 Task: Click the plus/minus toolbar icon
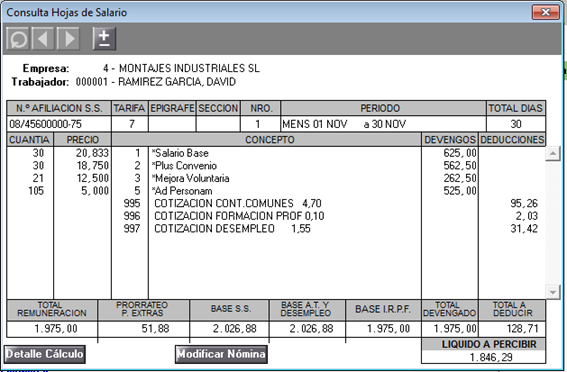104,38
